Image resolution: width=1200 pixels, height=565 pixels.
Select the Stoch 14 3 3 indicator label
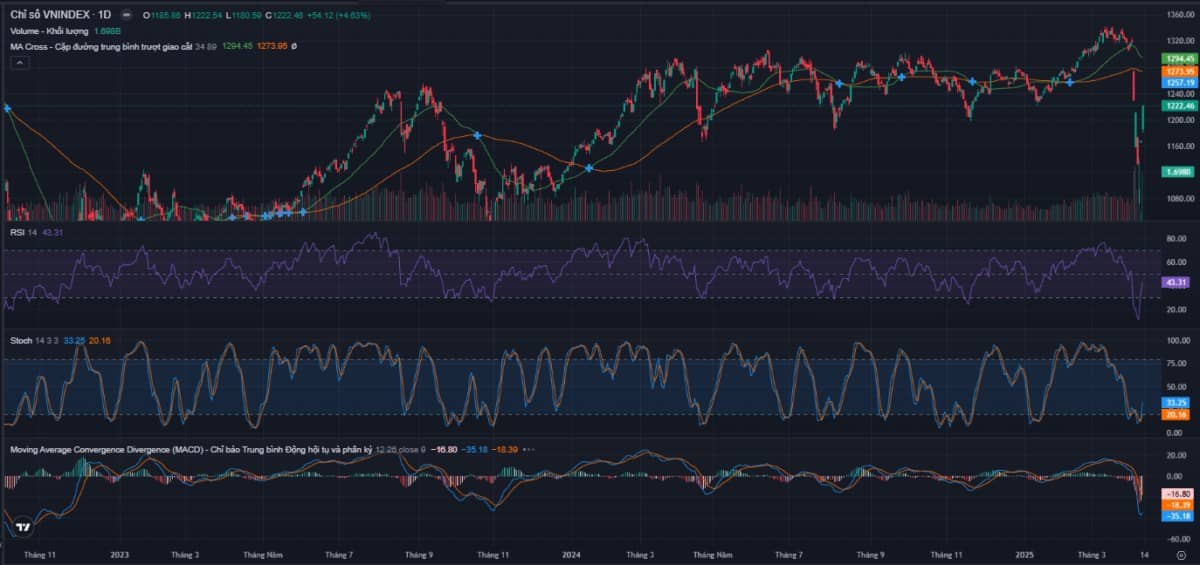point(34,341)
